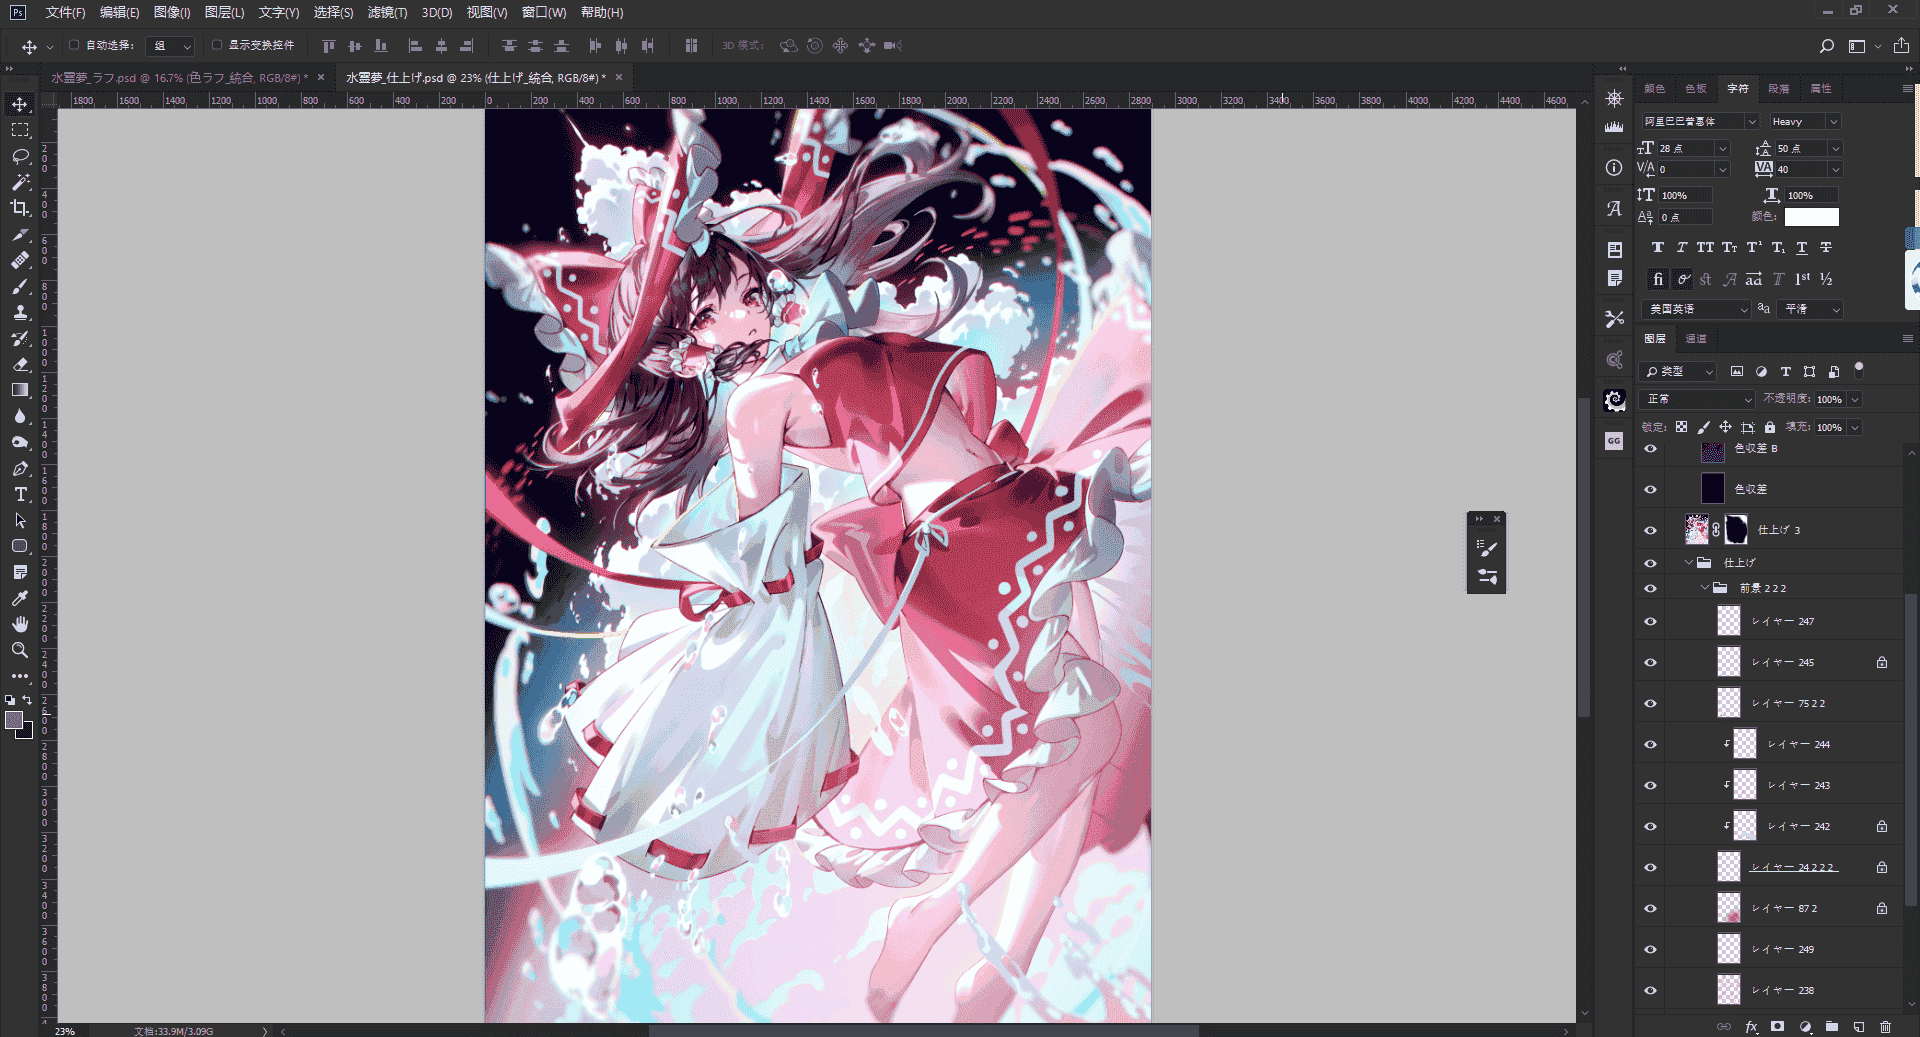Collapse the 前景 2 2 2 group
Viewport: 1920px width, 1037px height.
pyautogui.click(x=1705, y=588)
